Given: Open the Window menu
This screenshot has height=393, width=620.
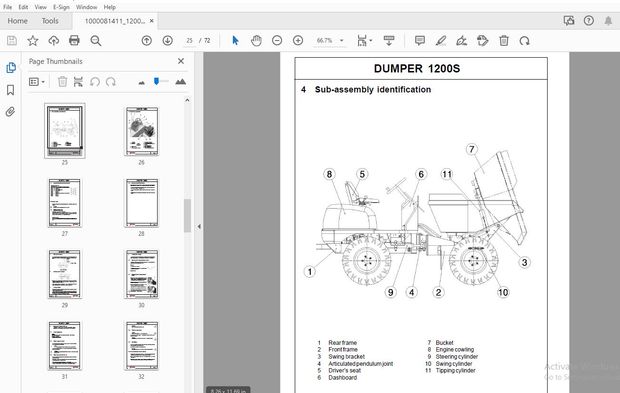Looking at the screenshot, I should [x=87, y=7].
